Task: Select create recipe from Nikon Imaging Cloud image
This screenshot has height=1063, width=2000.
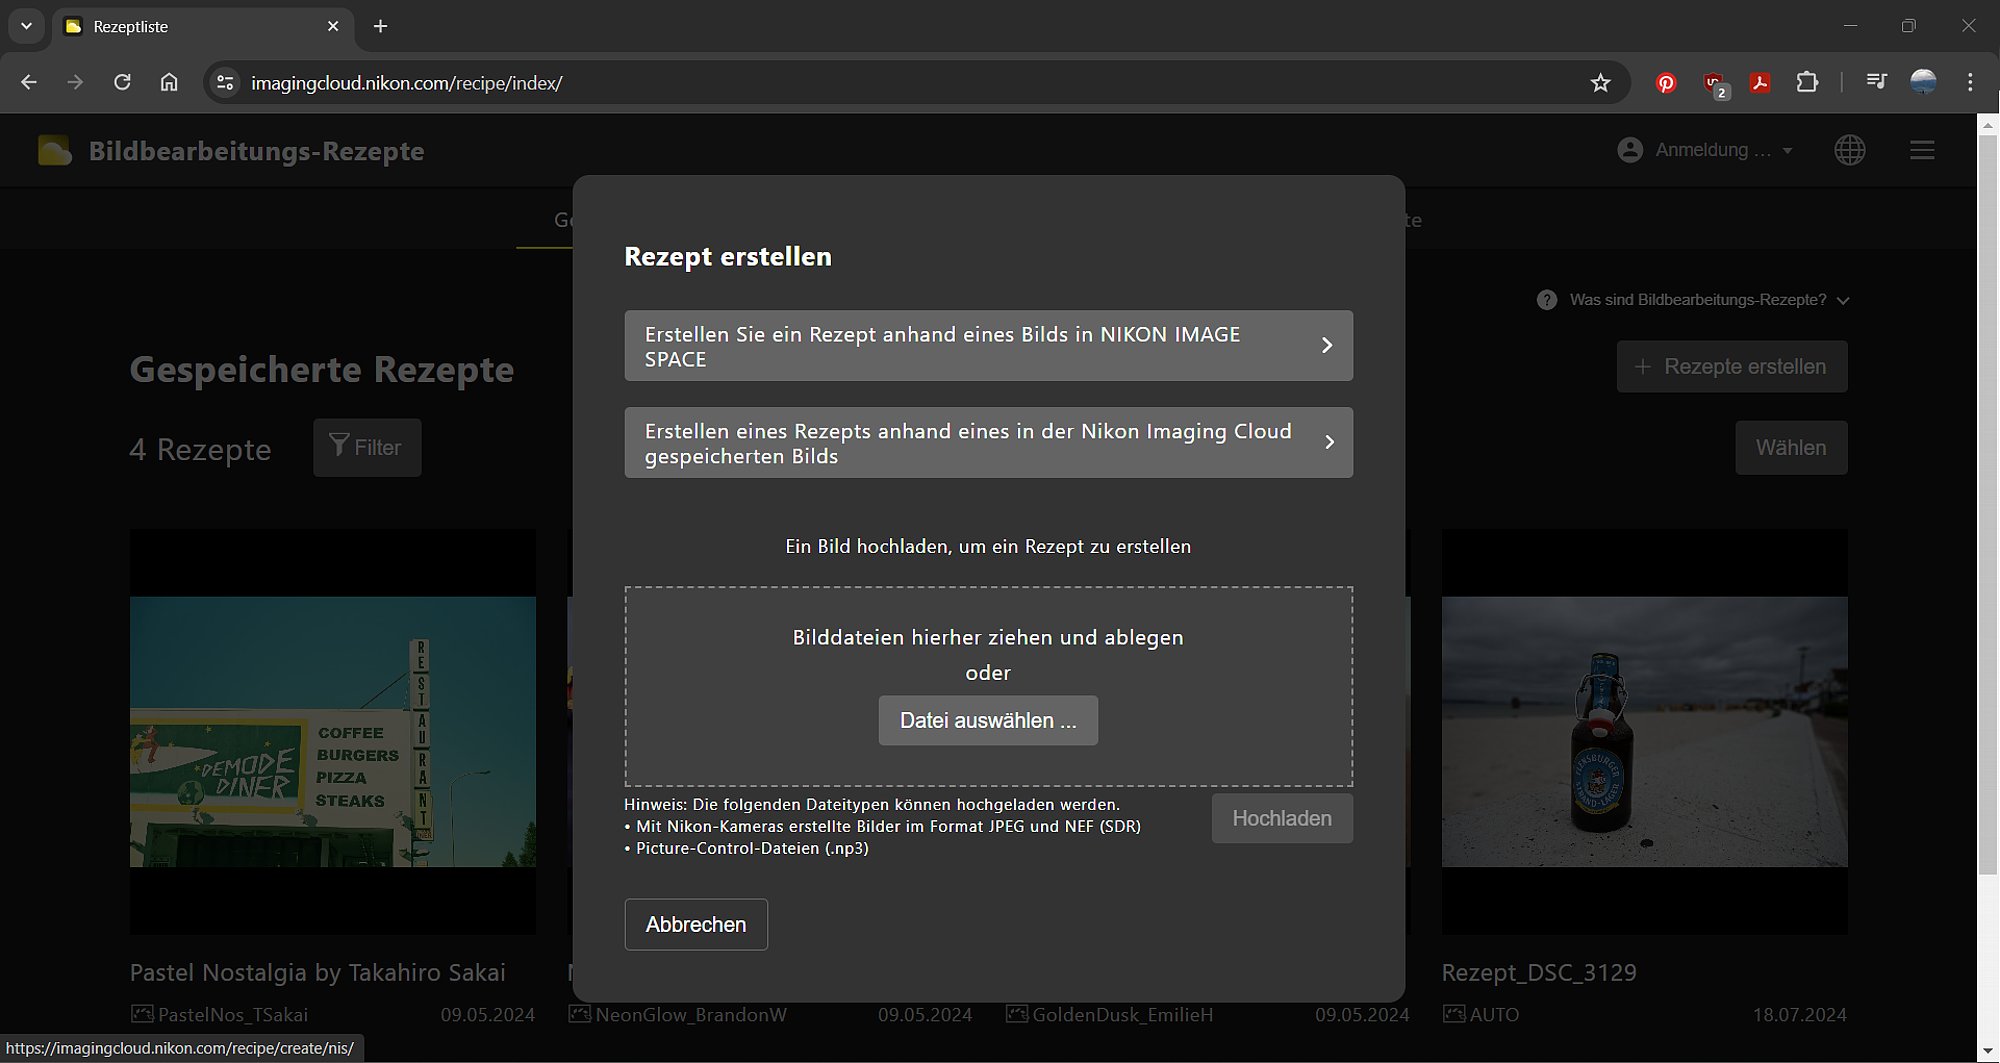Action: click(x=988, y=442)
